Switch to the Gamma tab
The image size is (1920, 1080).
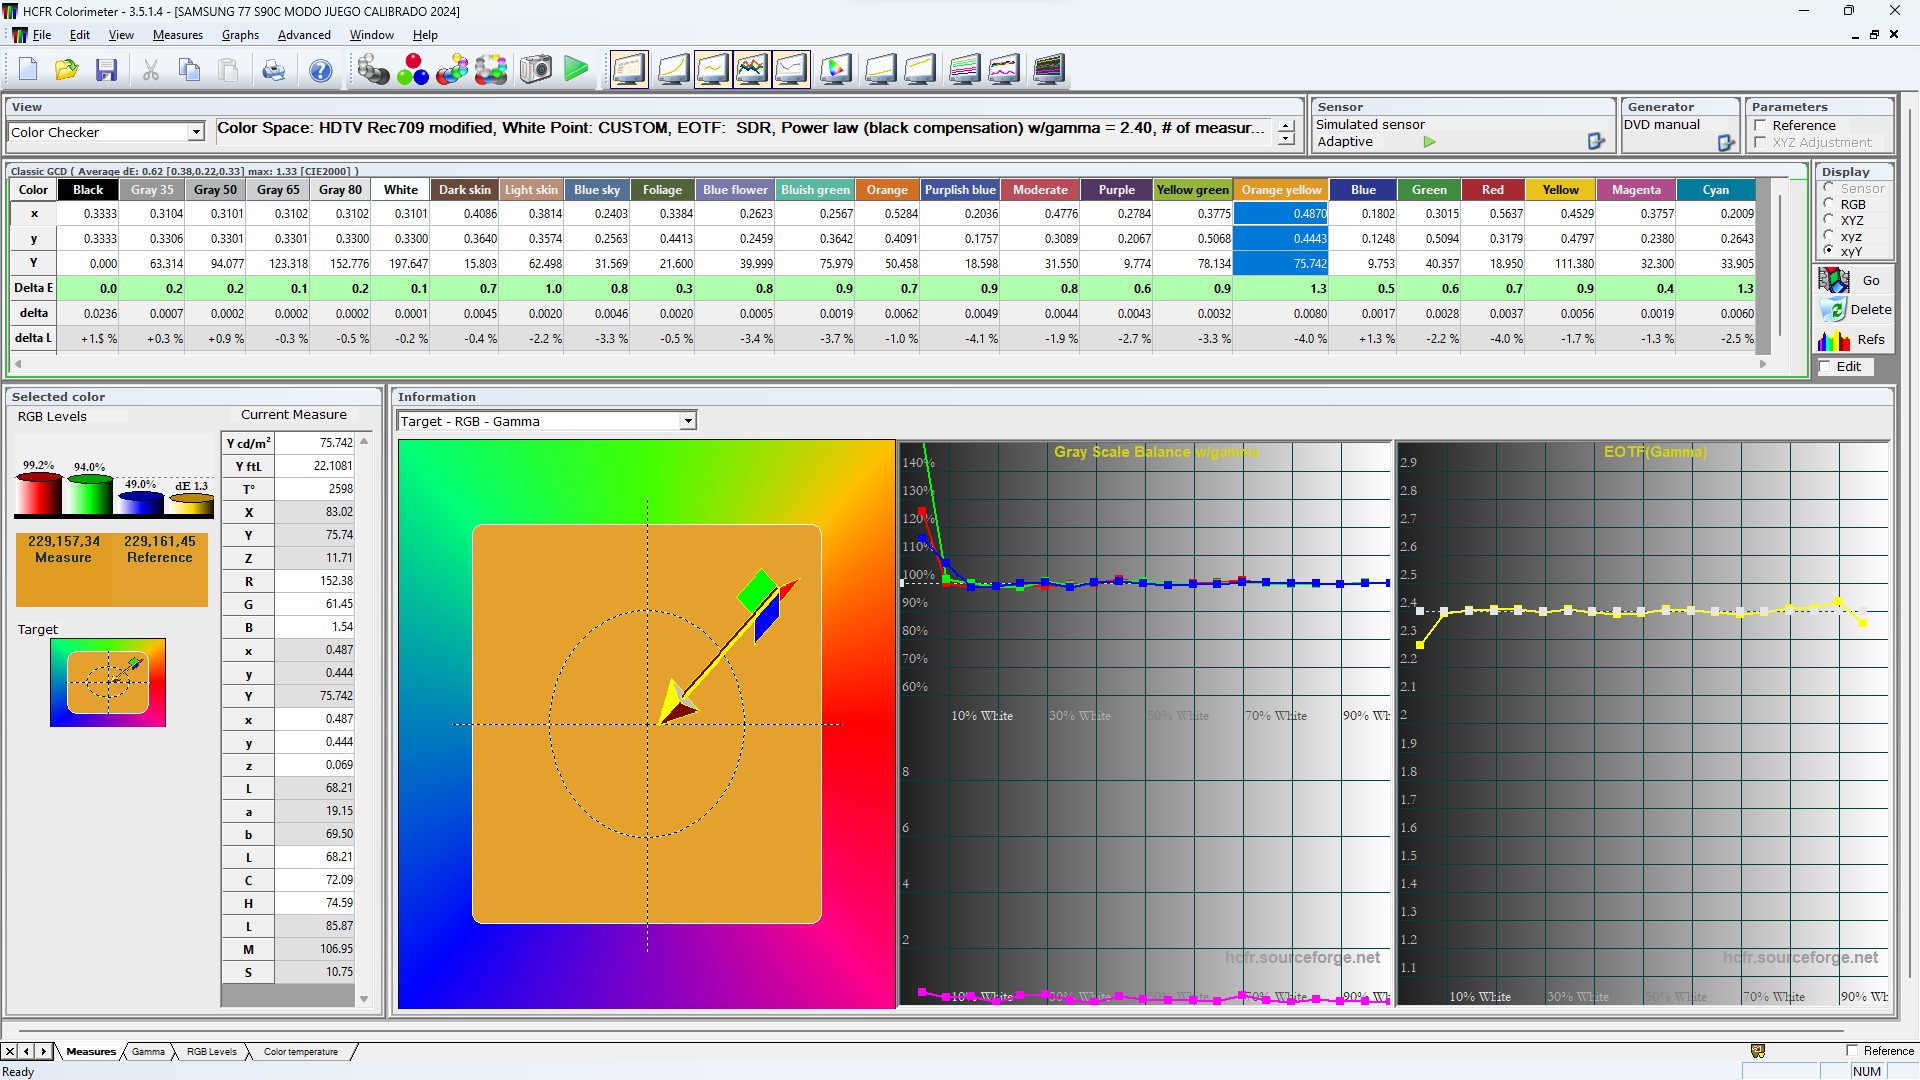pyautogui.click(x=148, y=1052)
